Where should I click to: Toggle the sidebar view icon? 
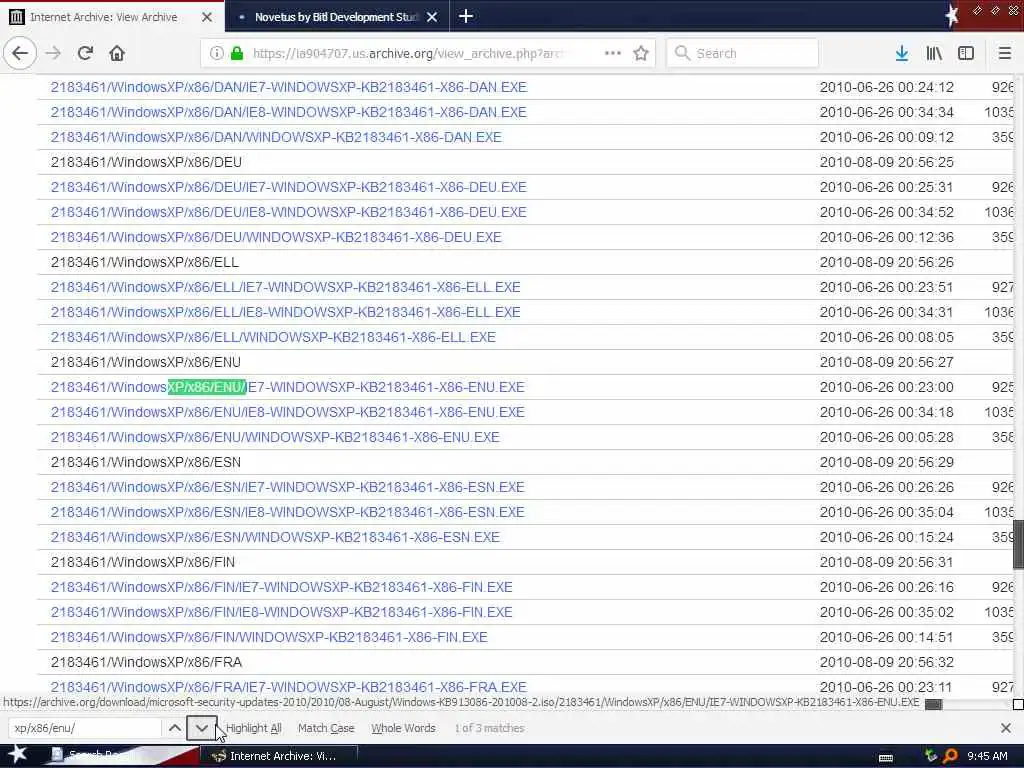tap(966, 54)
